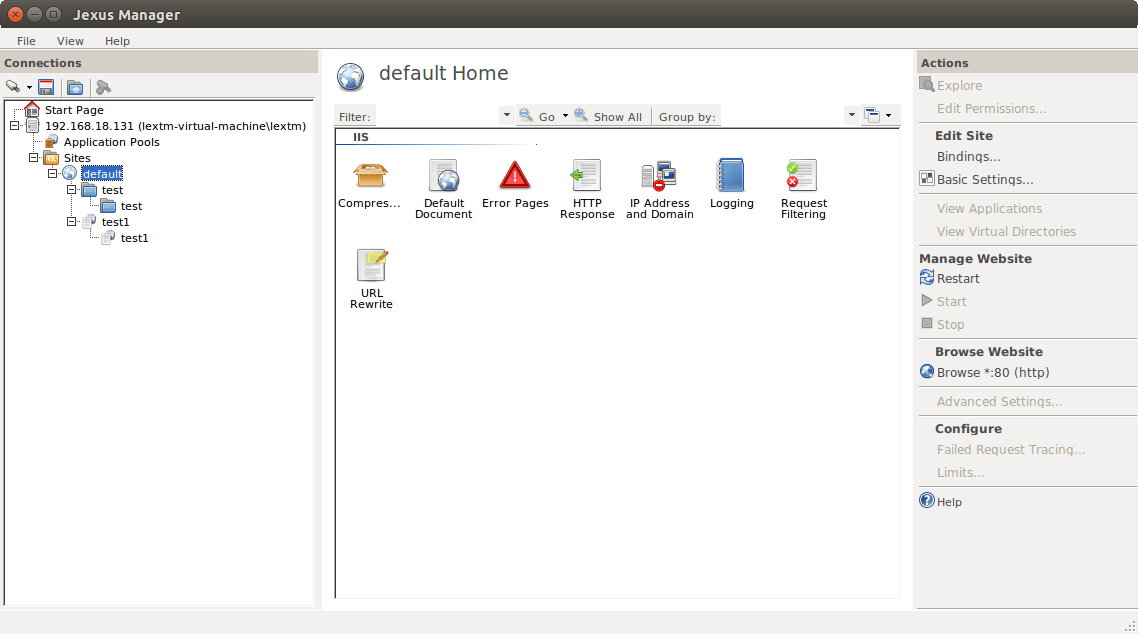Collapse the parent test folder node

tap(71, 189)
